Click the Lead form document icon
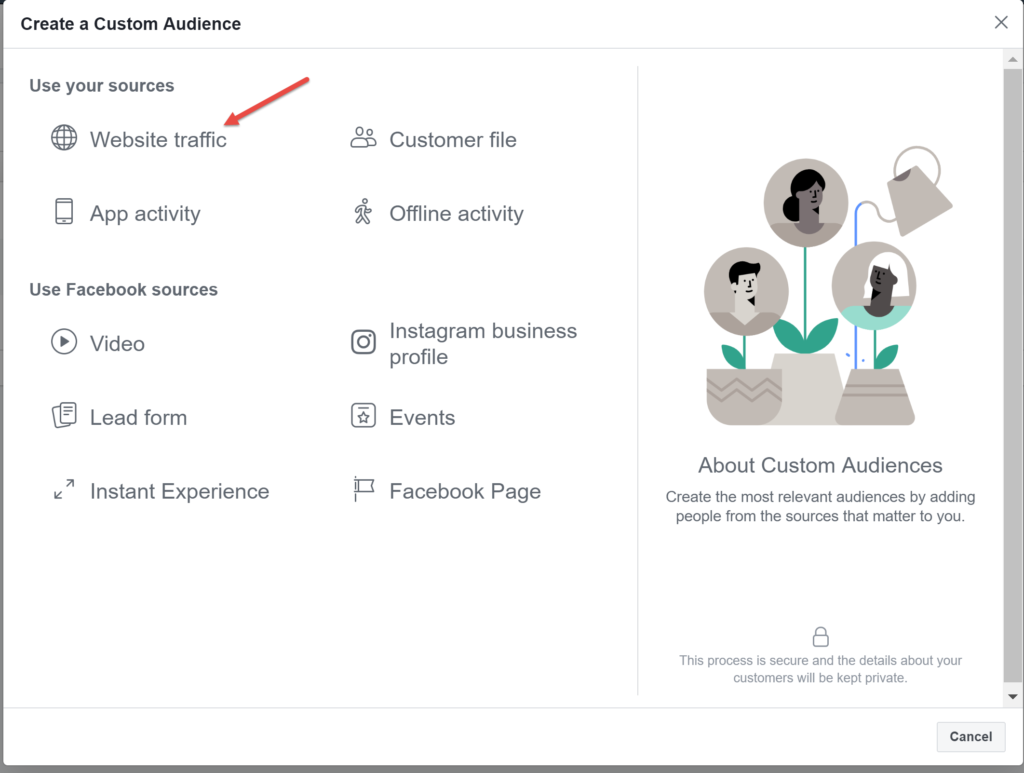Image resolution: width=1024 pixels, height=773 pixels. (x=64, y=415)
